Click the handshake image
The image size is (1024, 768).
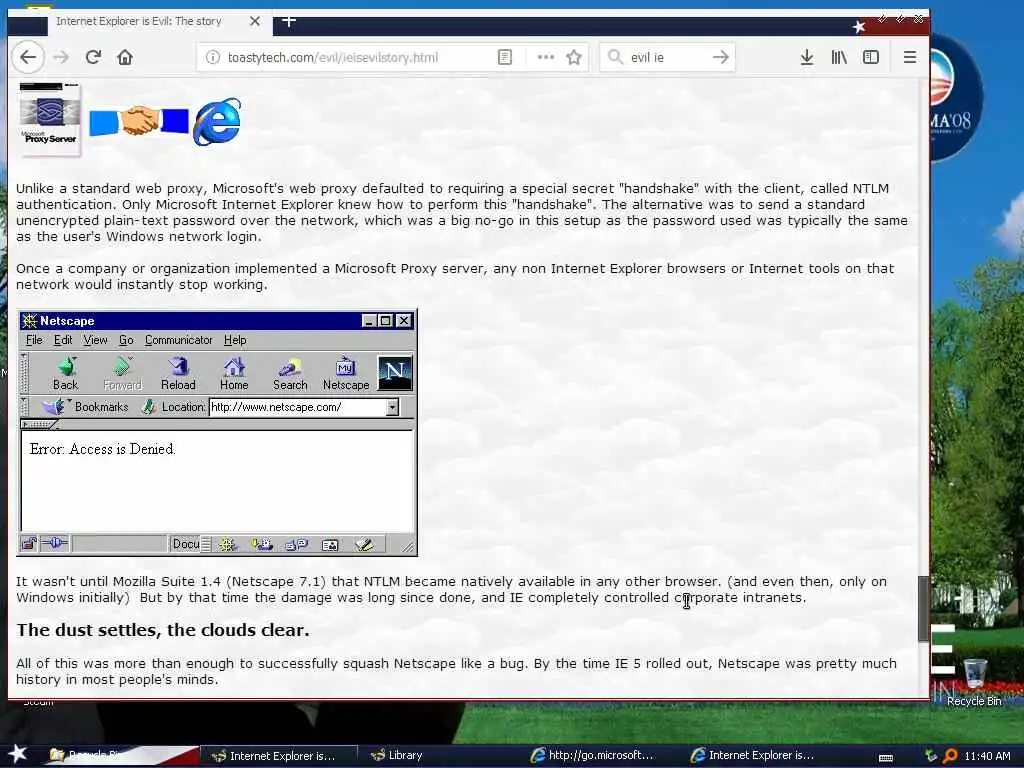[139, 121]
